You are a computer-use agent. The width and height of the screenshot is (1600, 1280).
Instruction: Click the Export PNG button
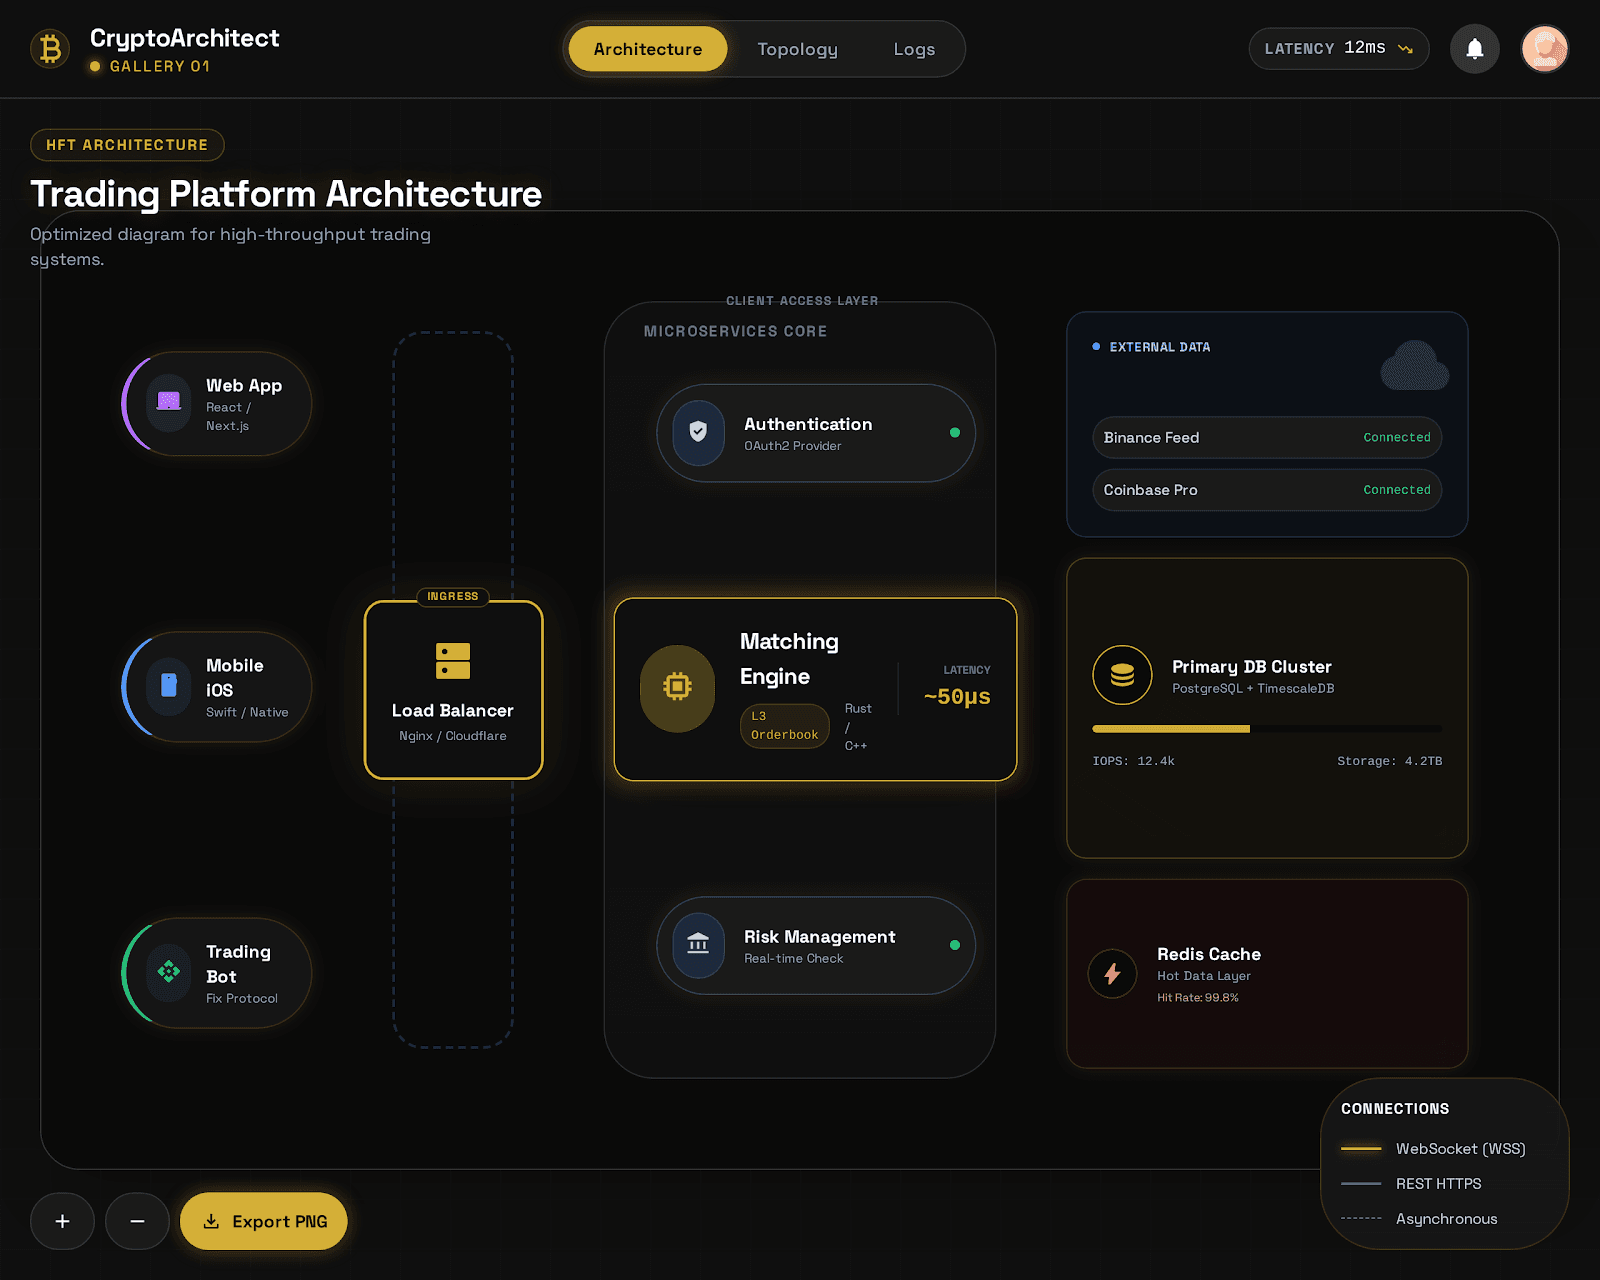(x=263, y=1220)
